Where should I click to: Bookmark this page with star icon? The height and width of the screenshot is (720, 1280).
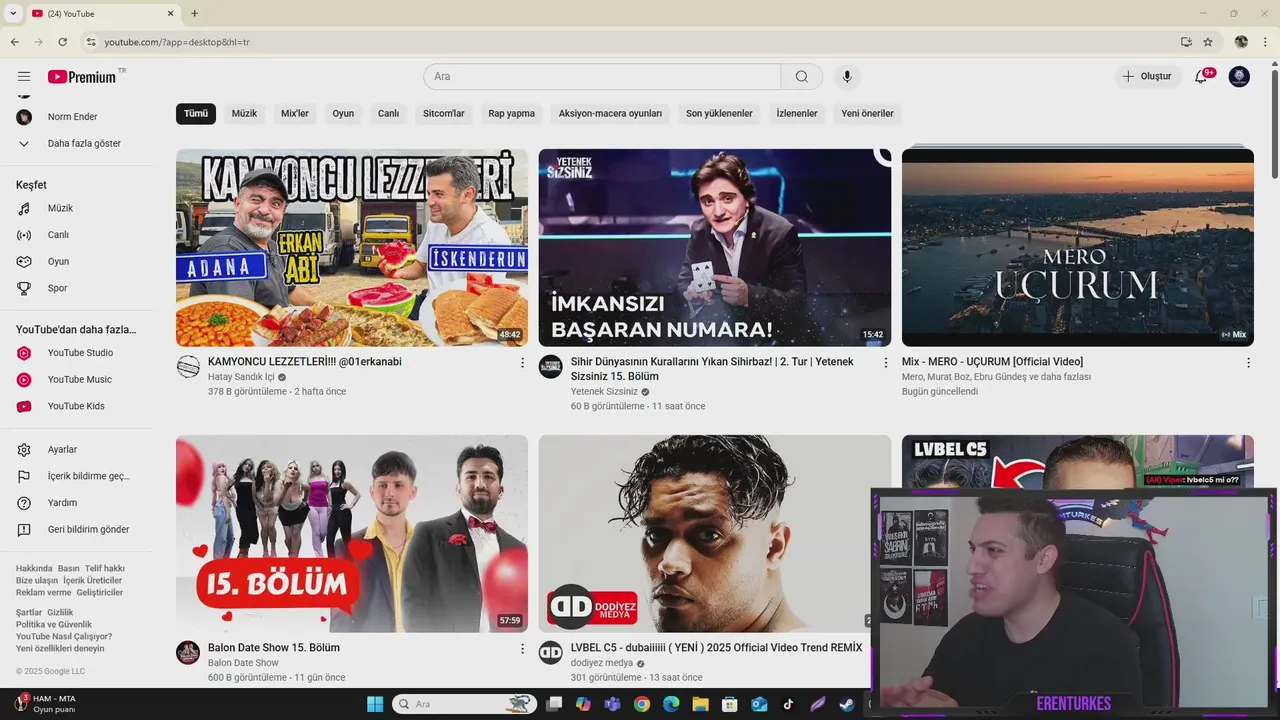[1208, 42]
